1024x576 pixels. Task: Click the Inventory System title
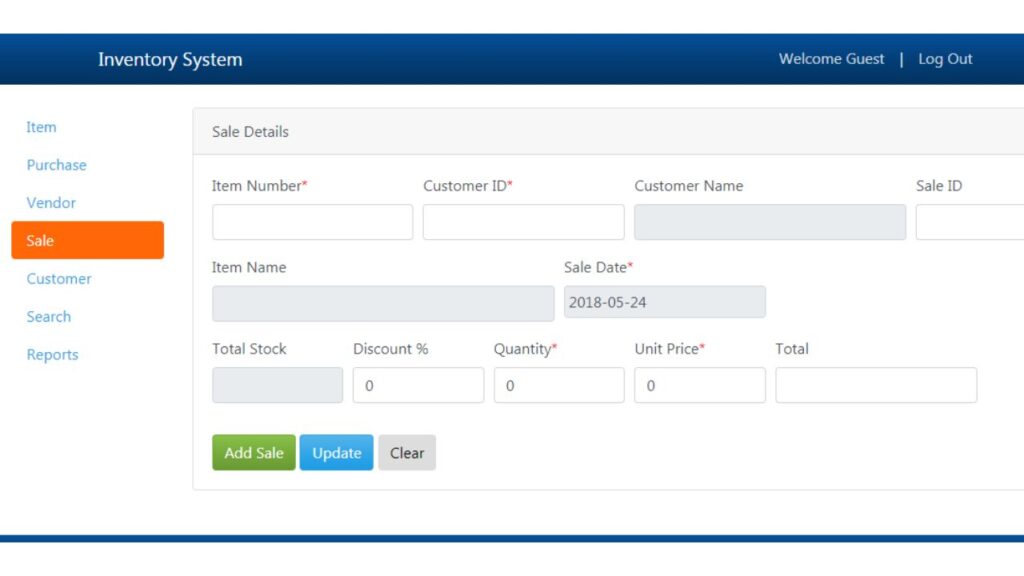coord(170,59)
